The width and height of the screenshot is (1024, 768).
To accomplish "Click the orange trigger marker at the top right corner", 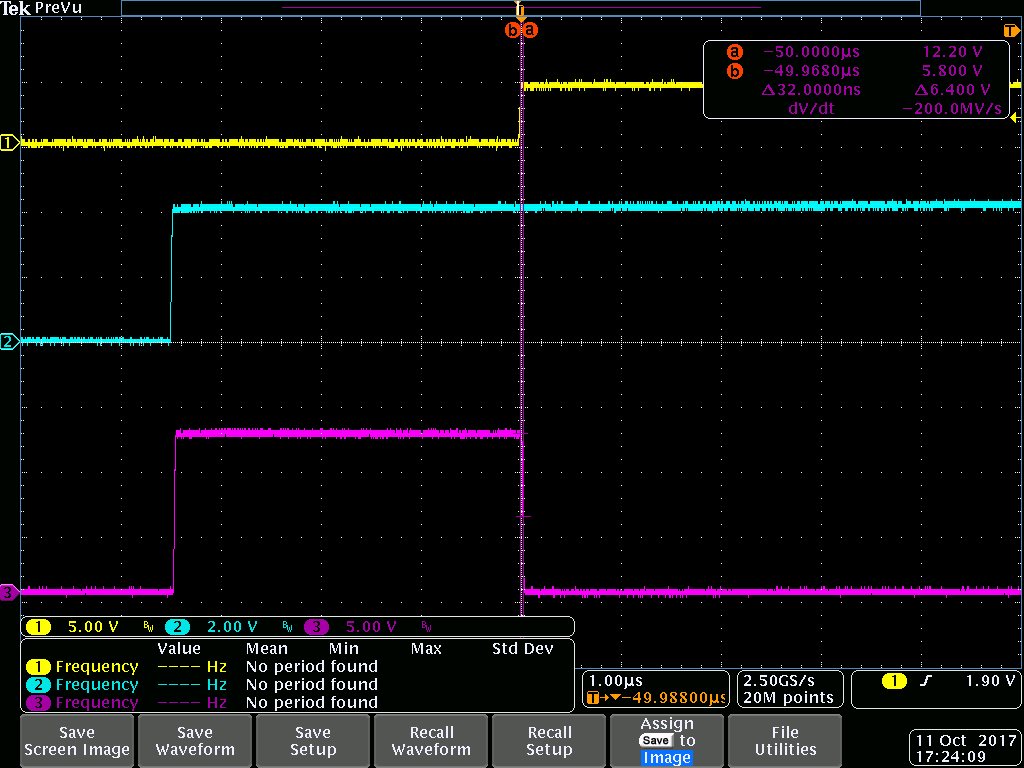I will 1010,31.
